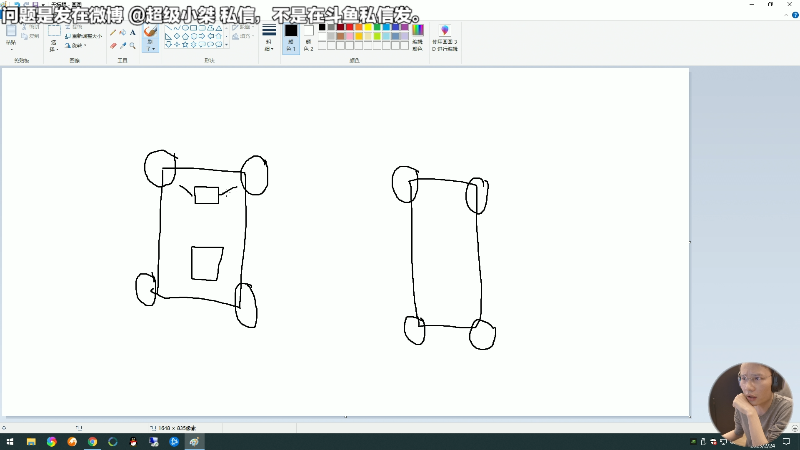Open the Windows Start menu
800x450 pixels.
(x=10, y=442)
